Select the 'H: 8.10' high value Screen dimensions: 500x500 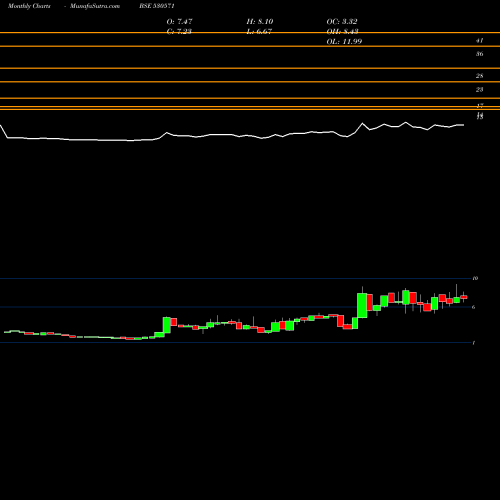(260, 22)
